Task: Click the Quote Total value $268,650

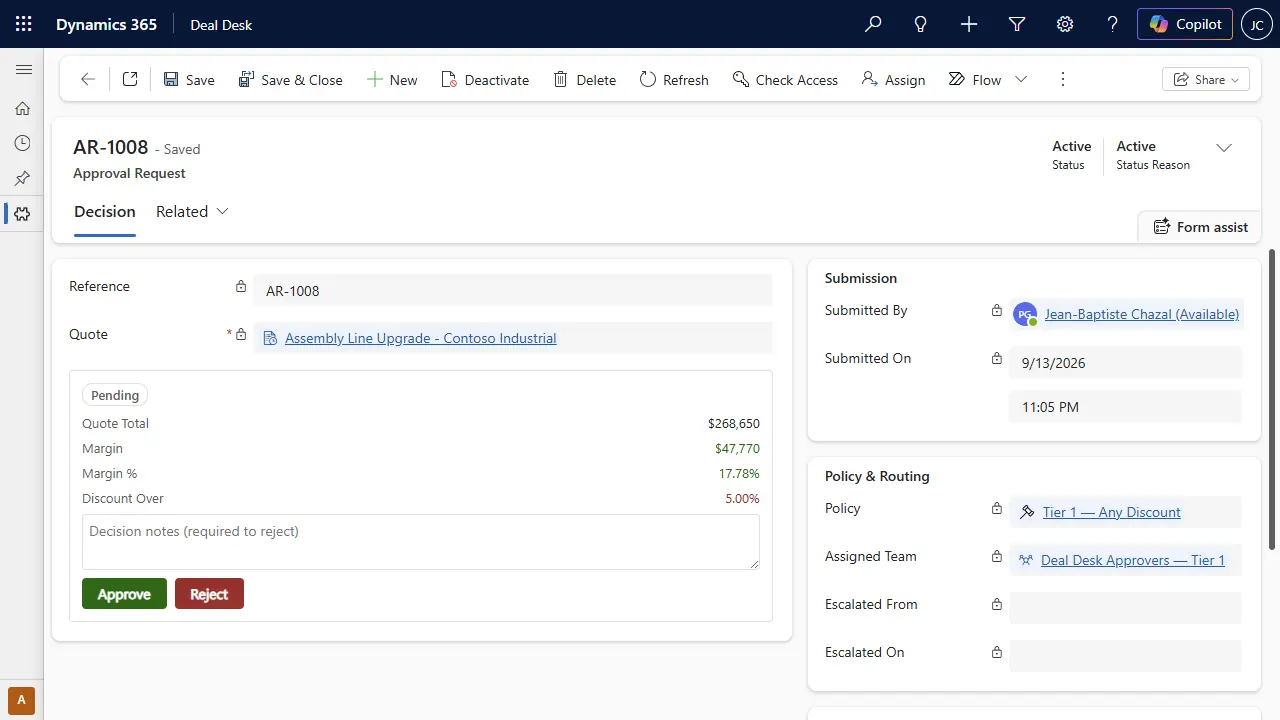Action: pyautogui.click(x=734, y=424)
